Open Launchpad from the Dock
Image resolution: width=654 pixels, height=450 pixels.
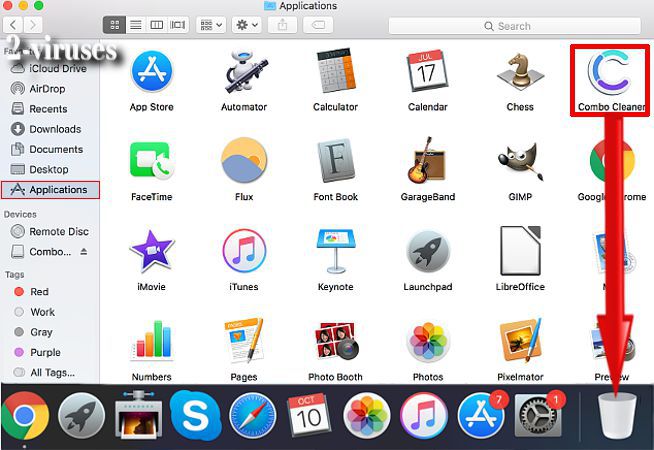[x=82, y=415]
